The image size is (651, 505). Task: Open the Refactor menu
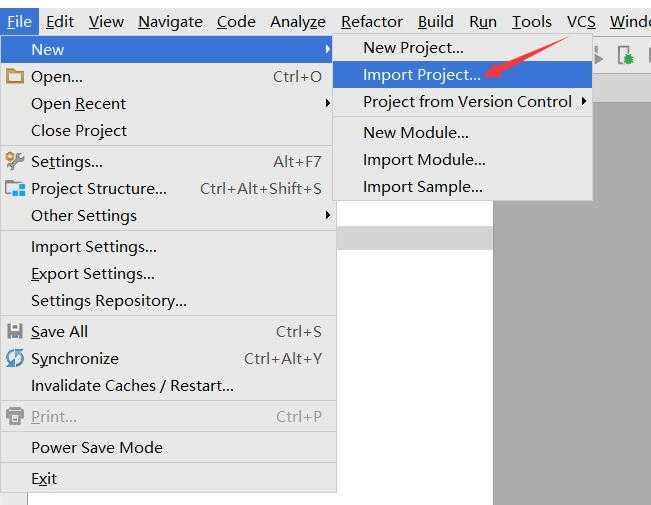pyautogui.click(x=372, y=22)
